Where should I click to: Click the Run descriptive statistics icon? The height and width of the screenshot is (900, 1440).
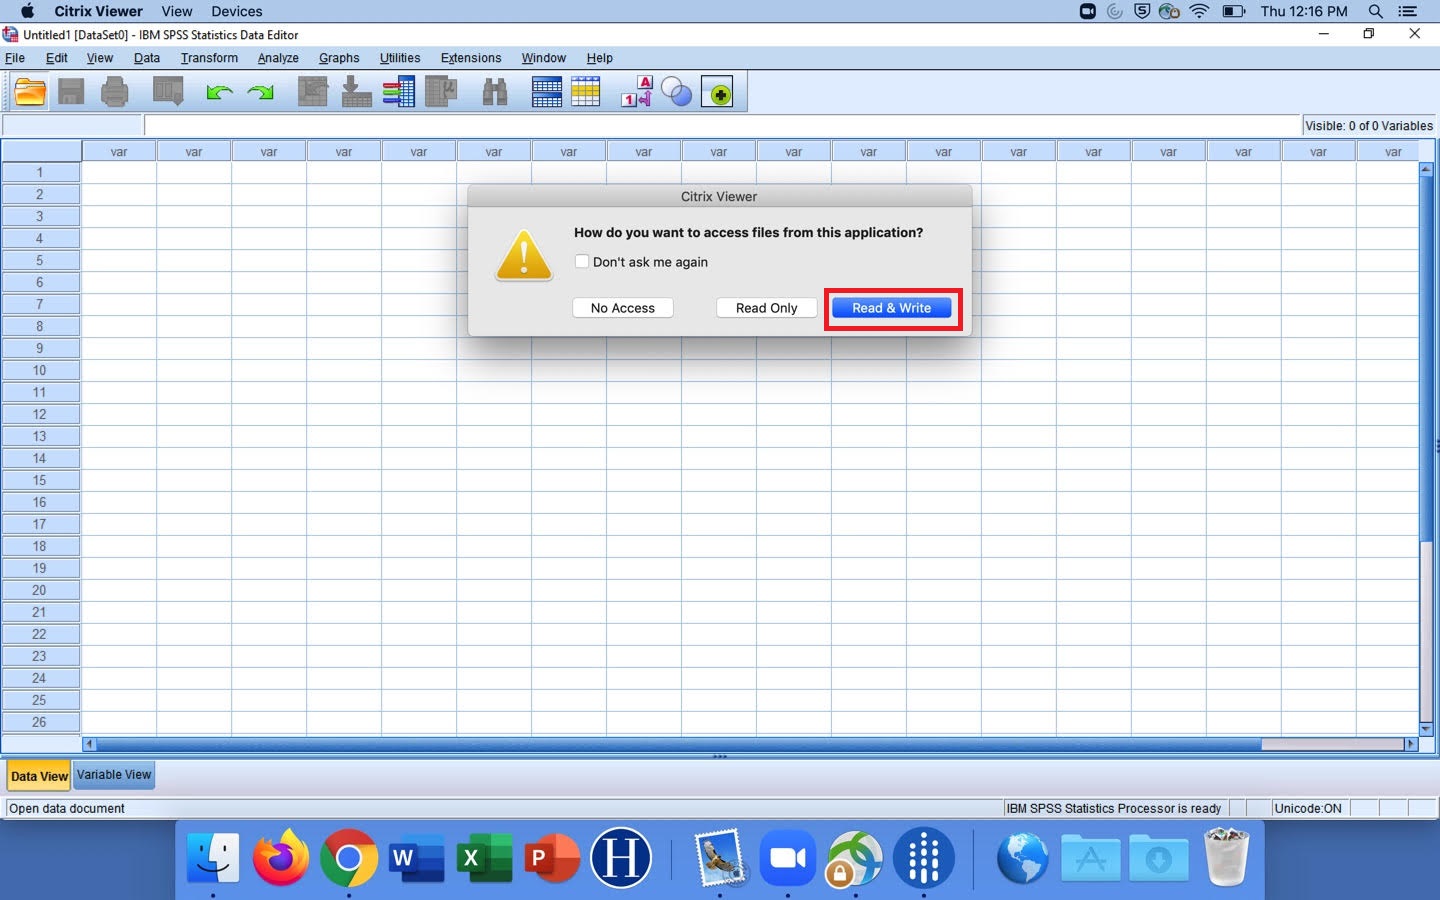pos(441,93)
